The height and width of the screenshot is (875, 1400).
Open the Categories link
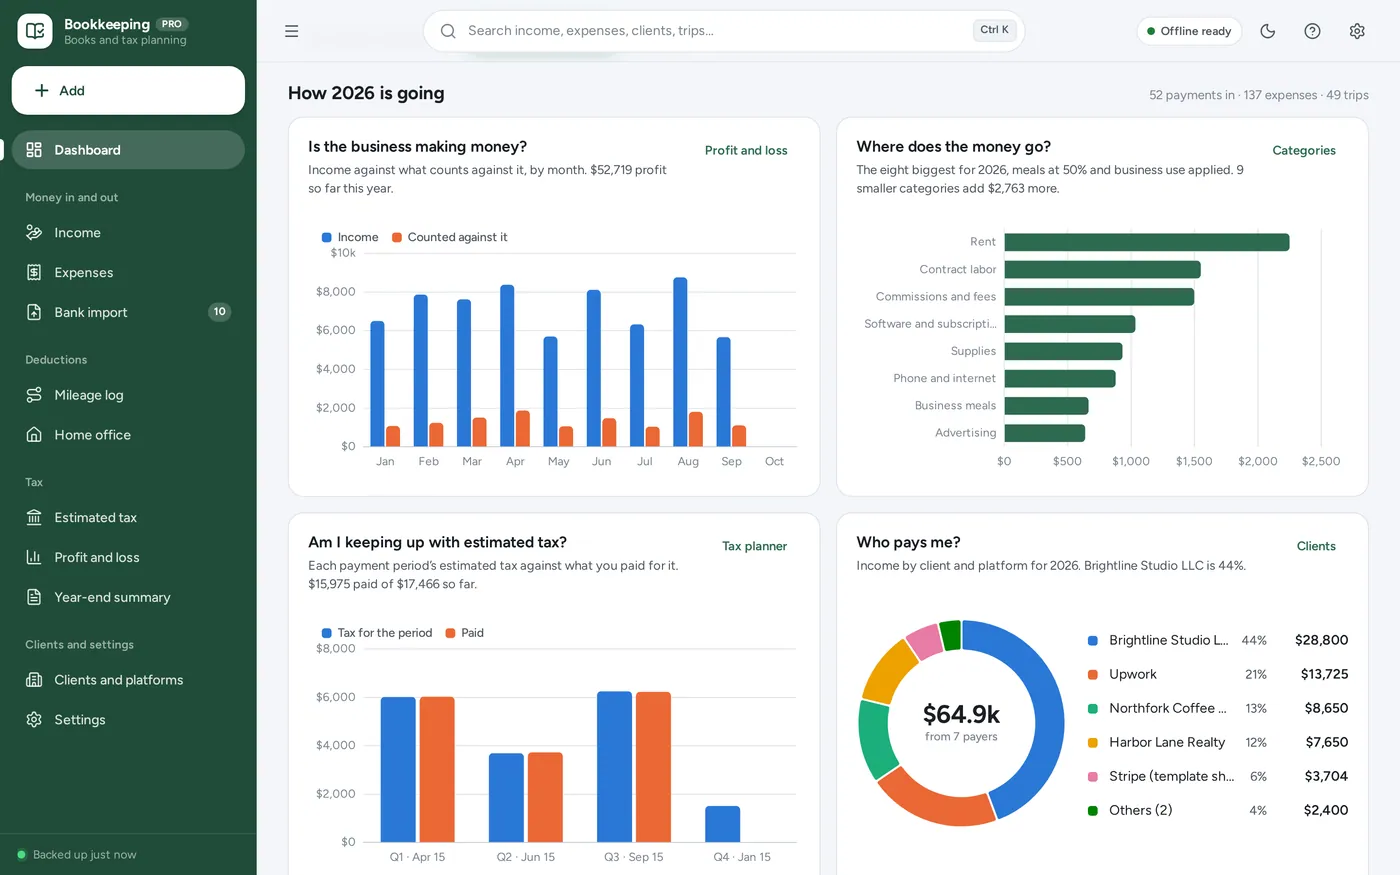pos(1304,151)
